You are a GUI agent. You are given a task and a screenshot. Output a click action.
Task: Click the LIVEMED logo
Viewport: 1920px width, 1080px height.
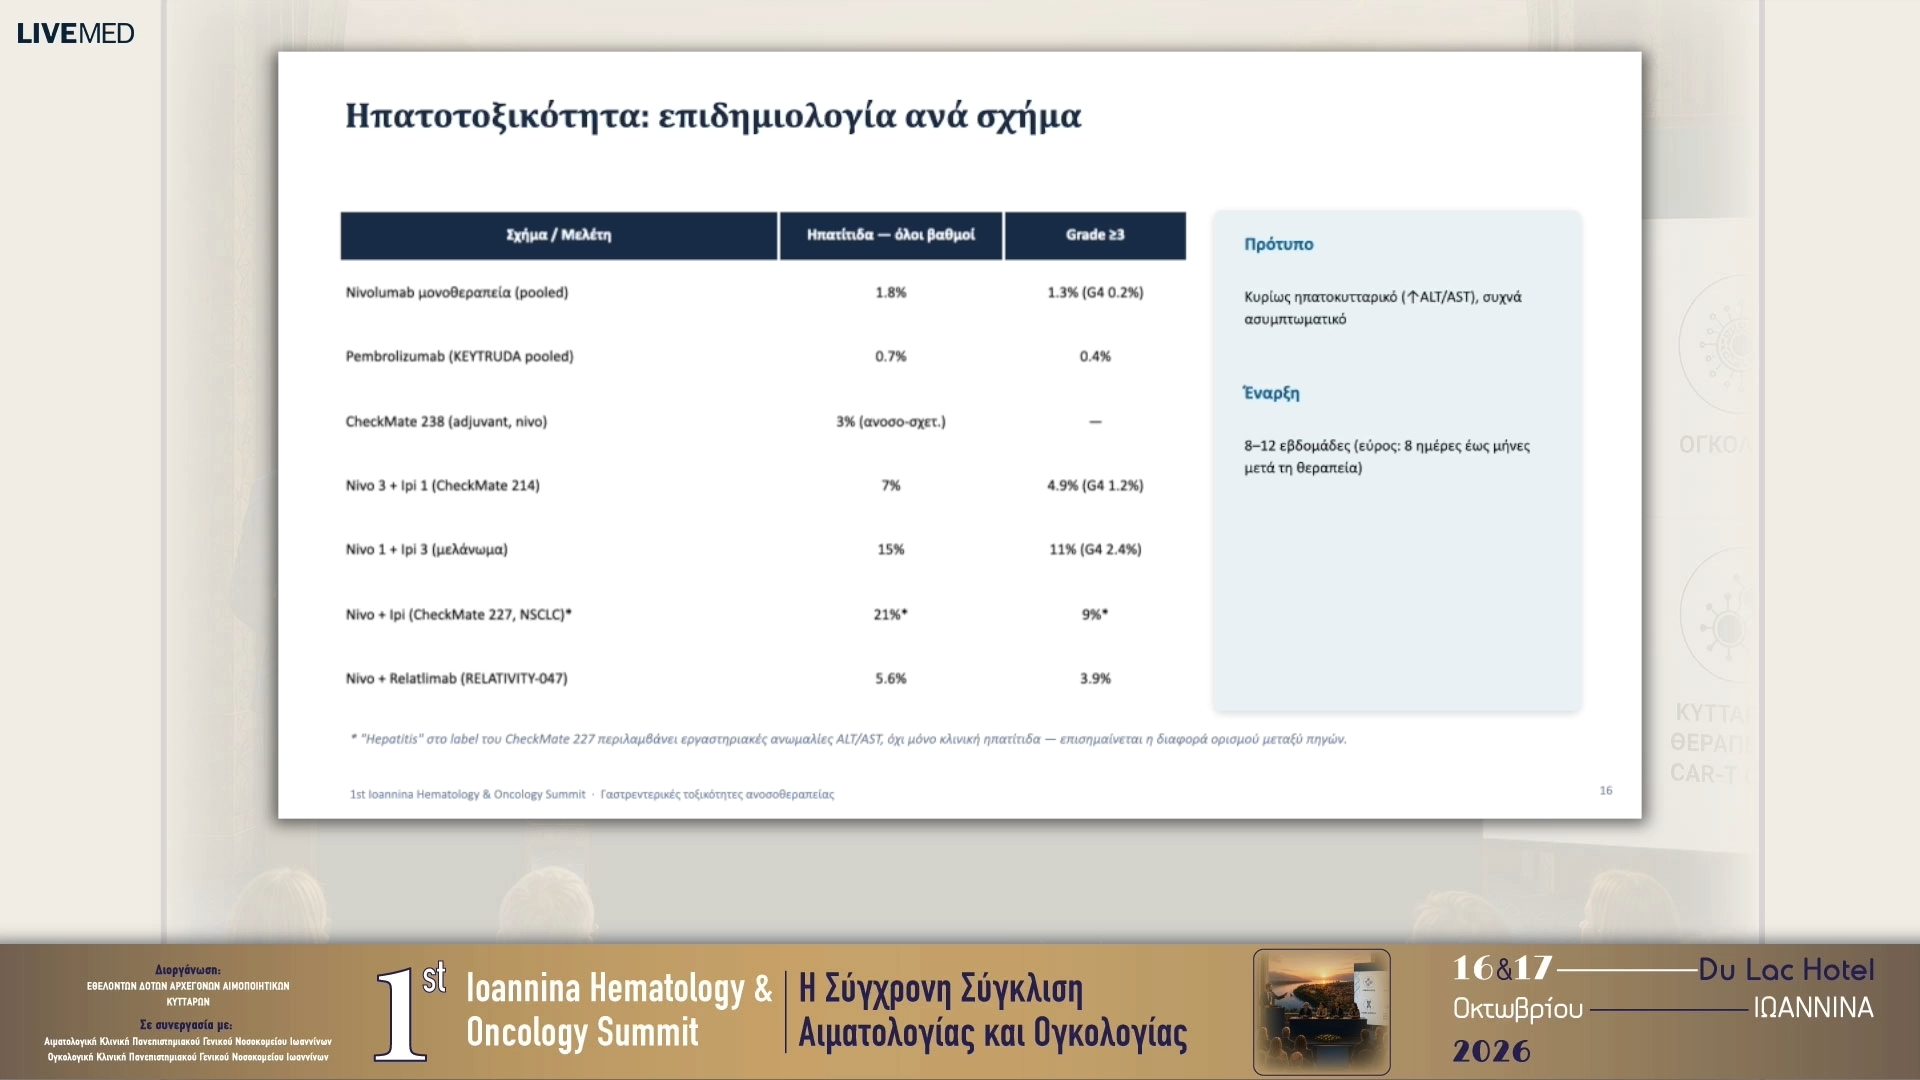[x=75, y=33]
